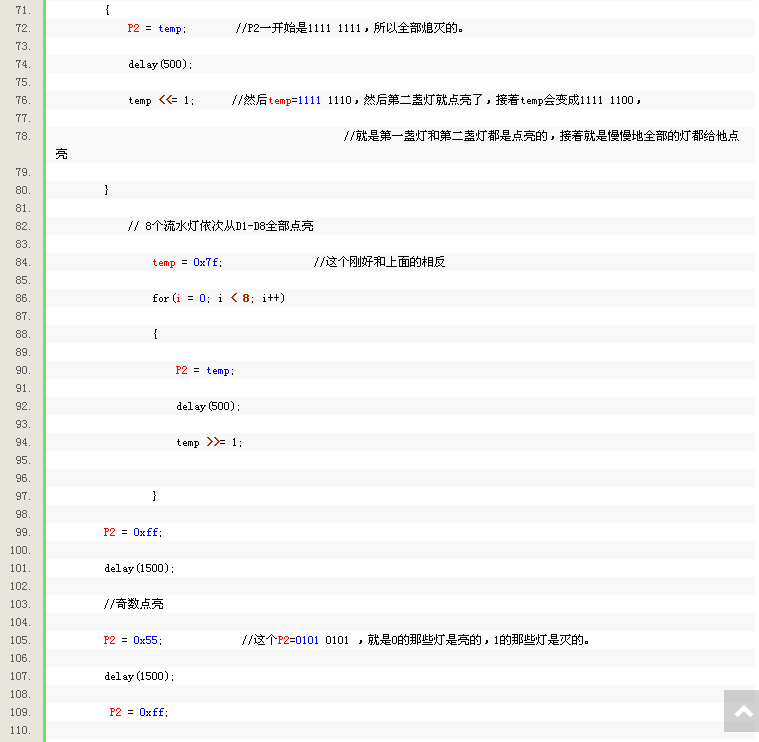
Task: Click 'temp >>= 1;' on line 94
Action: [x=209, y=442]
